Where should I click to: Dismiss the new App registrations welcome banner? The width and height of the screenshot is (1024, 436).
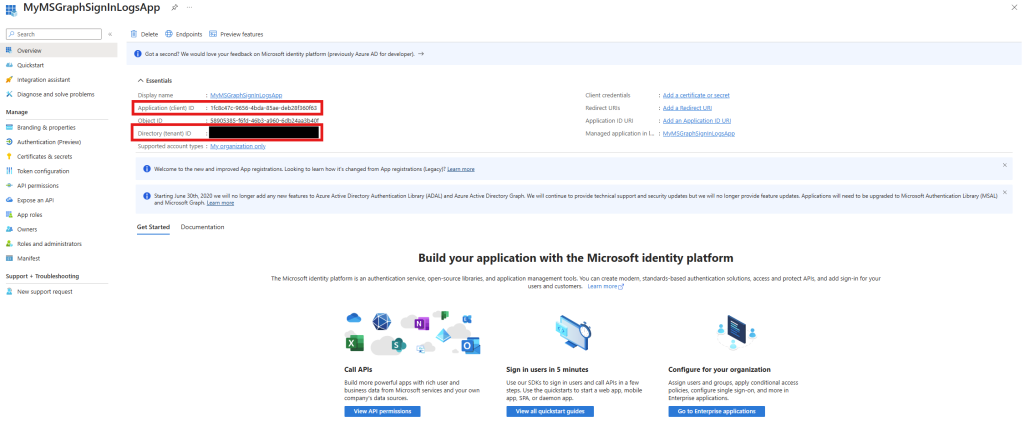pos(1004,165)
